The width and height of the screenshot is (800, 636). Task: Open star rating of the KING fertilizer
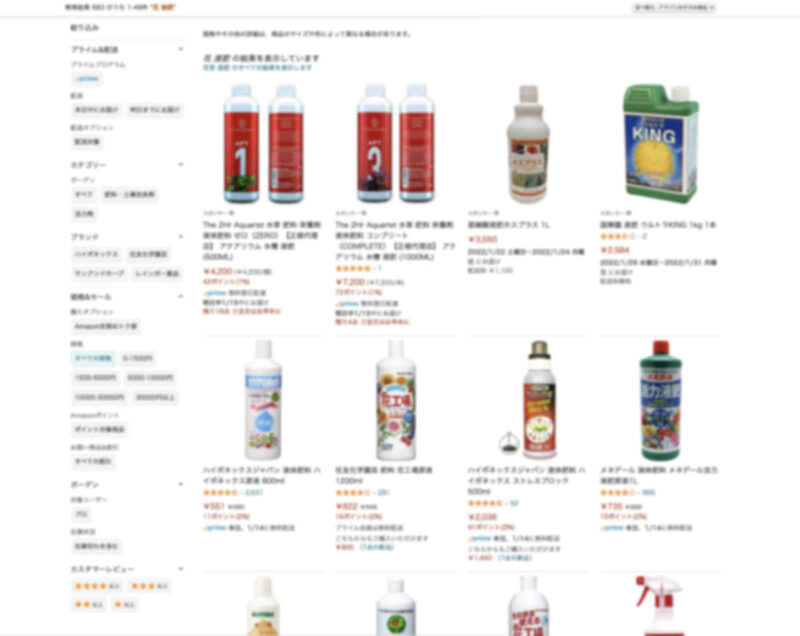[617, 236]
